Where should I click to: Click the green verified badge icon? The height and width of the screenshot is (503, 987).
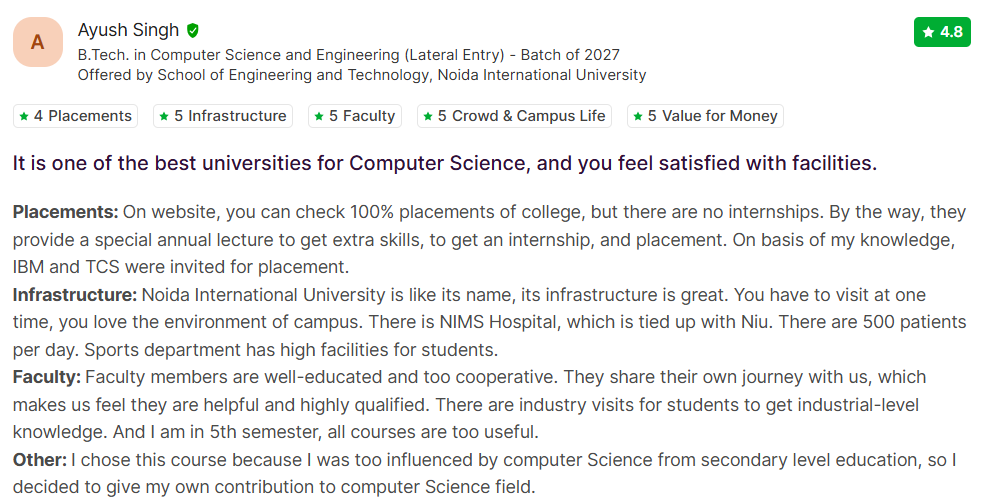point(193,30)
